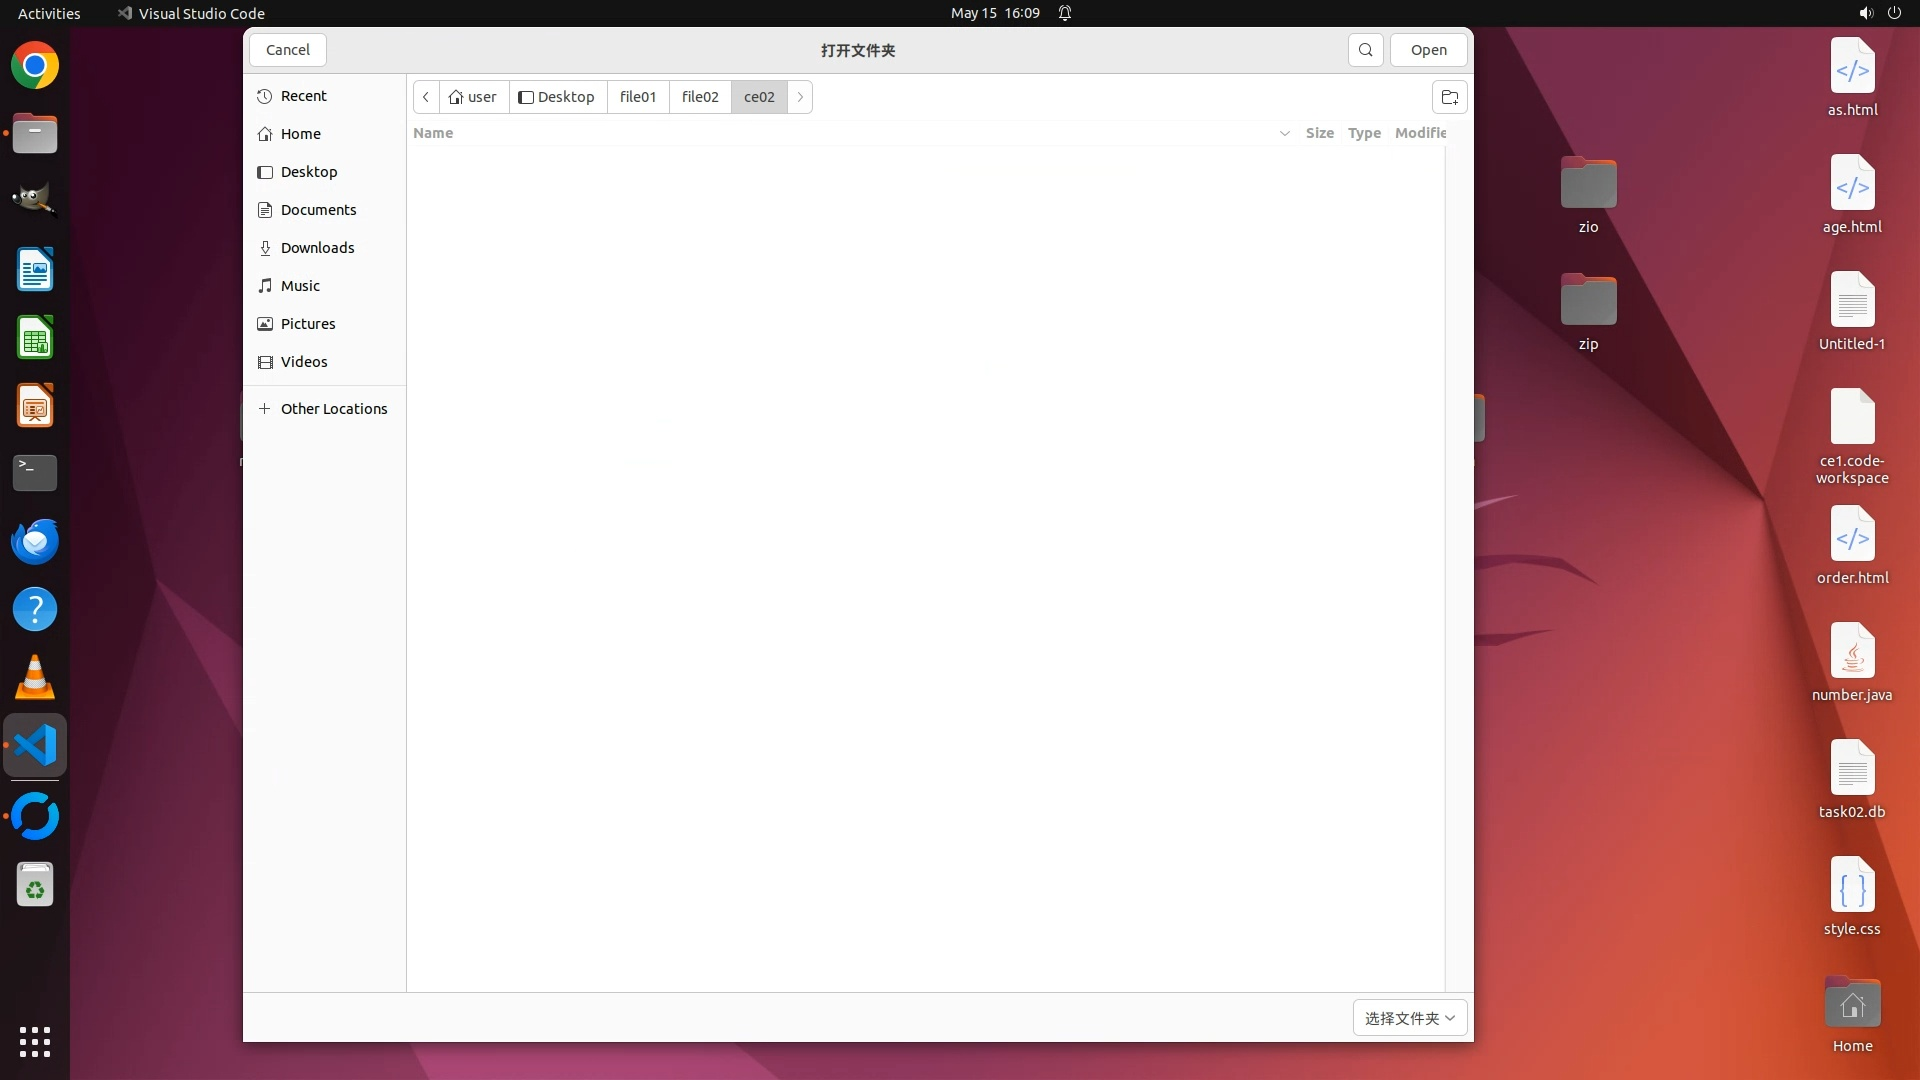The image size is (1920, 1080).
Task: Click the volume icon in top bar
Action: (x=1865, y=13)
